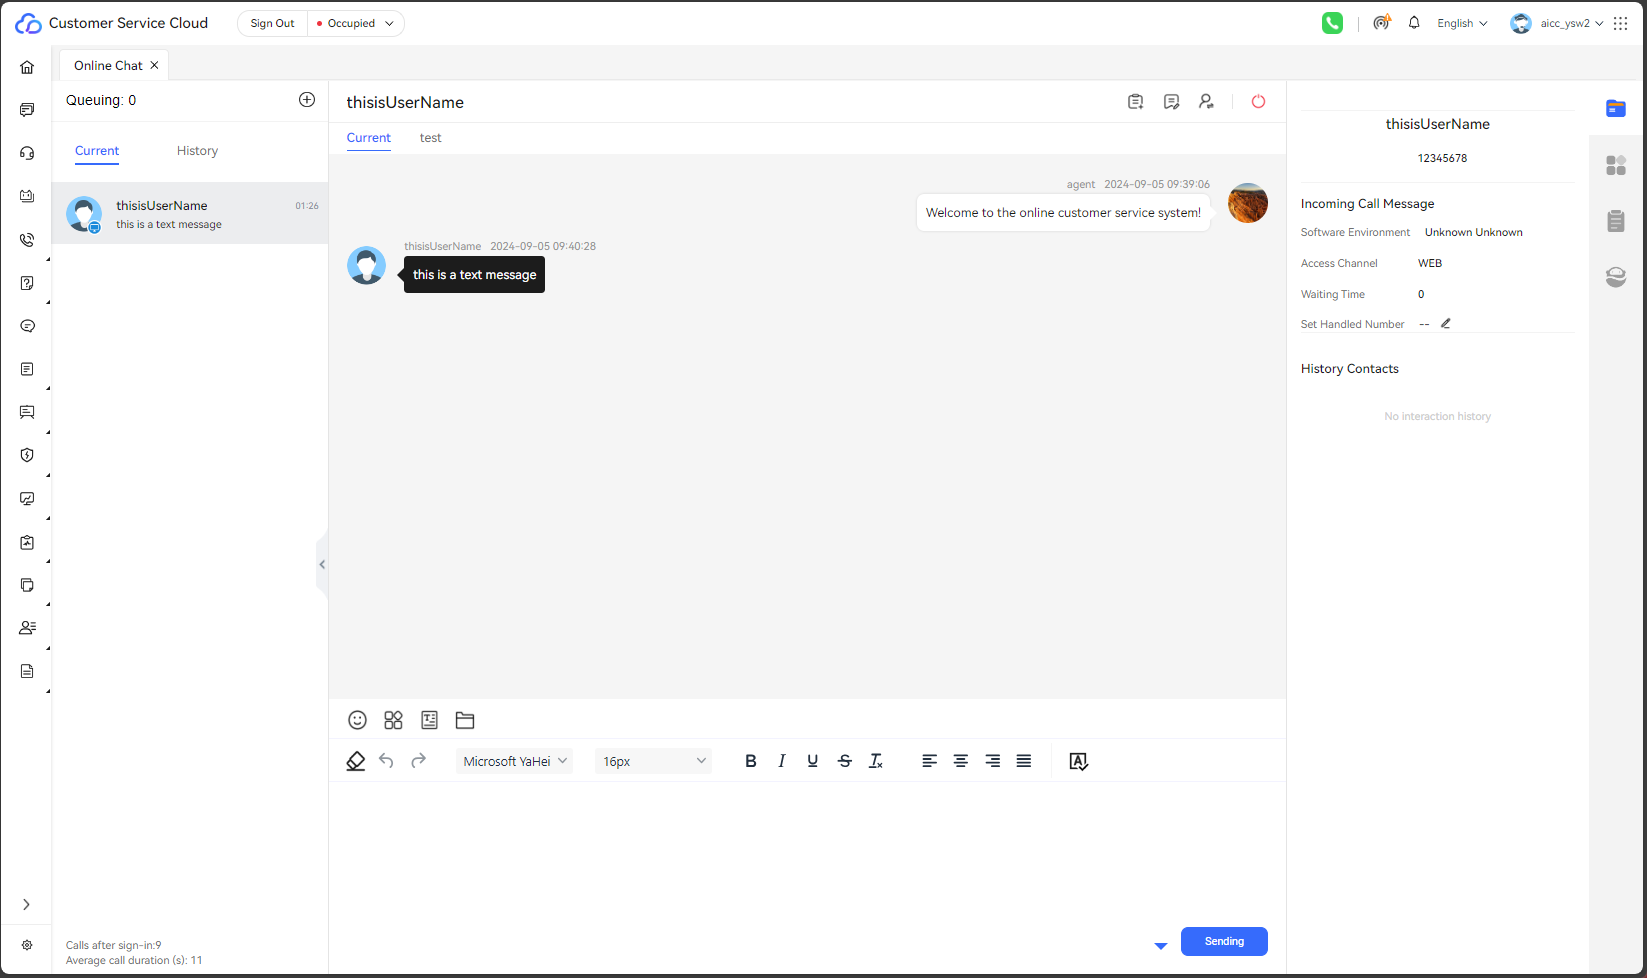Open the contacts list icon in left sidebar
The height and width of the screenshot is (978, 1647).
coord(27,628)
